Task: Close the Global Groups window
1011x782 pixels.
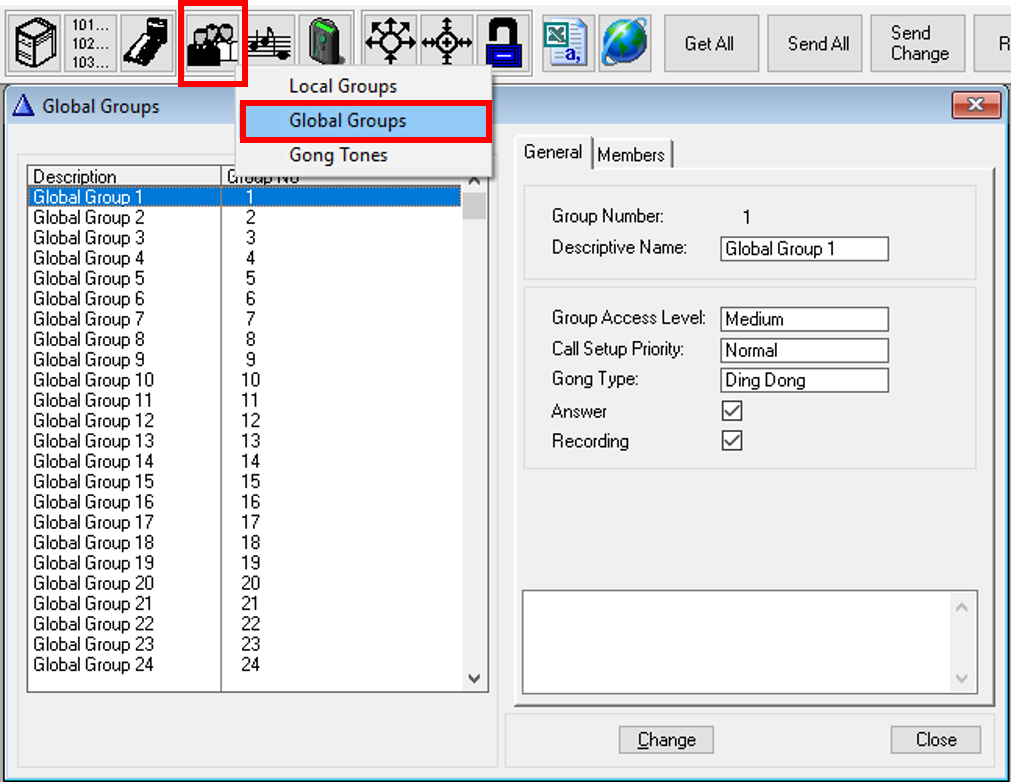Action: point(976,105)
